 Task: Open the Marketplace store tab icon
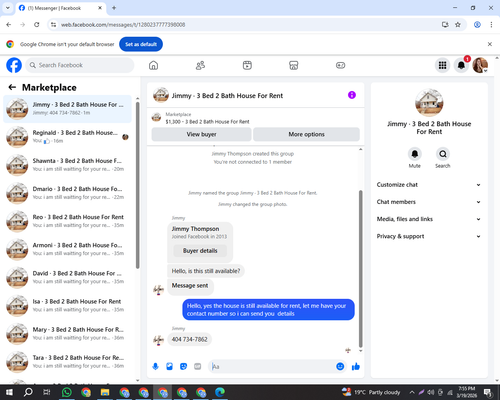coord(294,65)
